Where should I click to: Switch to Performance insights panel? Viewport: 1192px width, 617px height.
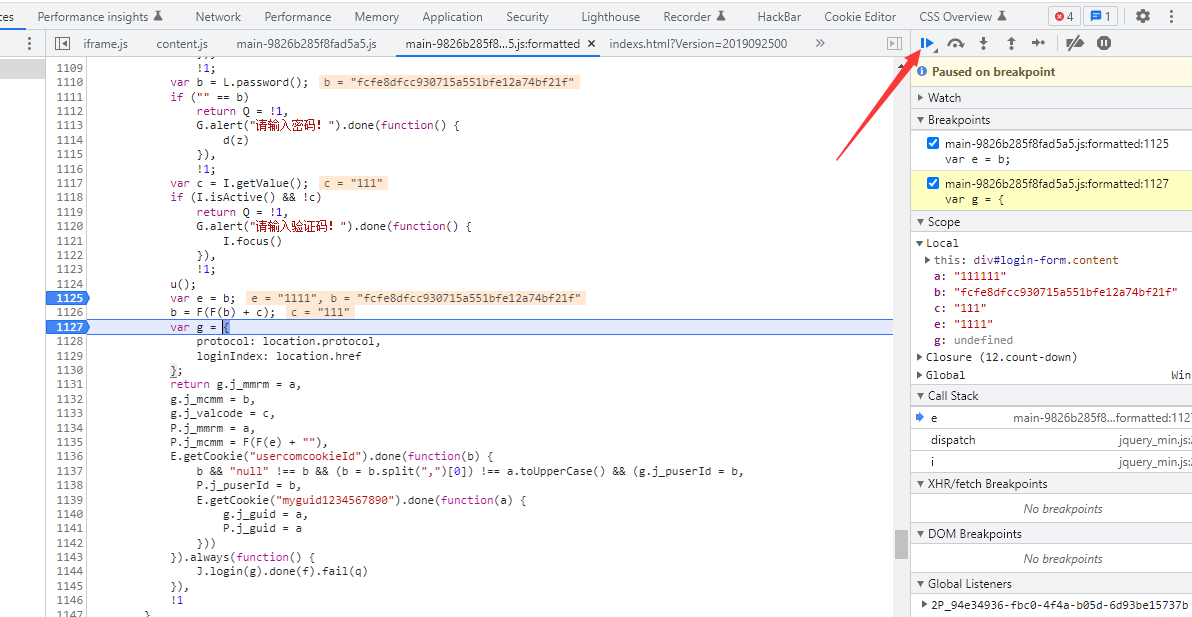pyautogui.click(x=100, y=16)
